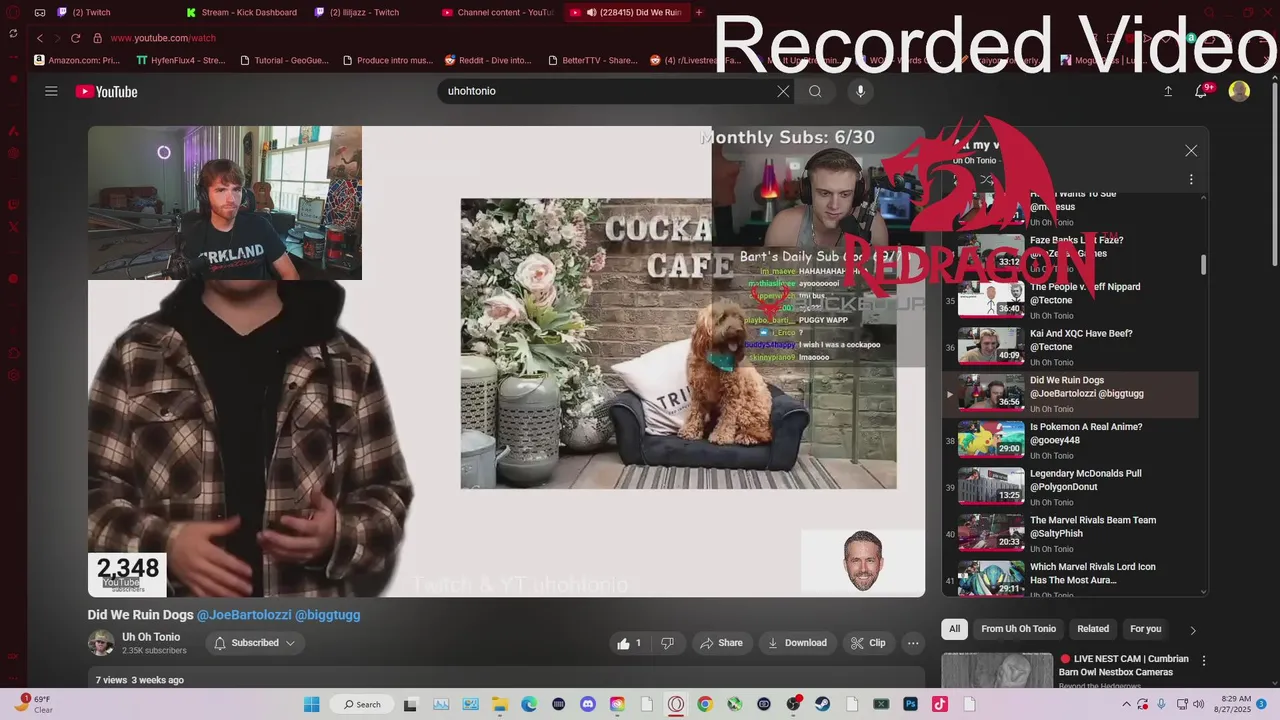
Task: Open a new browser tab
Action: (x=699, y=12)
